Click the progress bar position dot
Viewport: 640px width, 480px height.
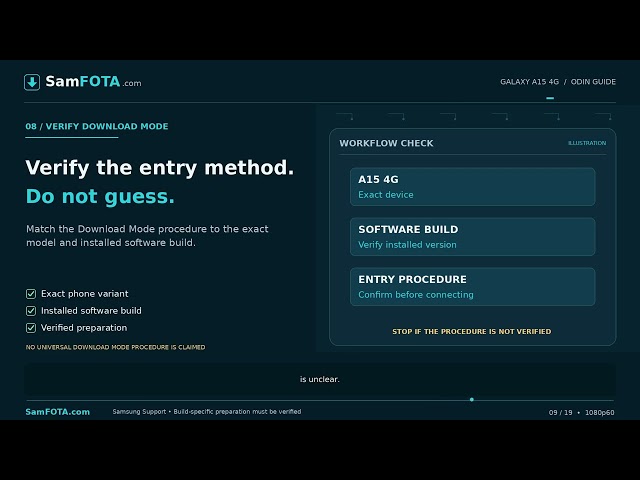471,400
